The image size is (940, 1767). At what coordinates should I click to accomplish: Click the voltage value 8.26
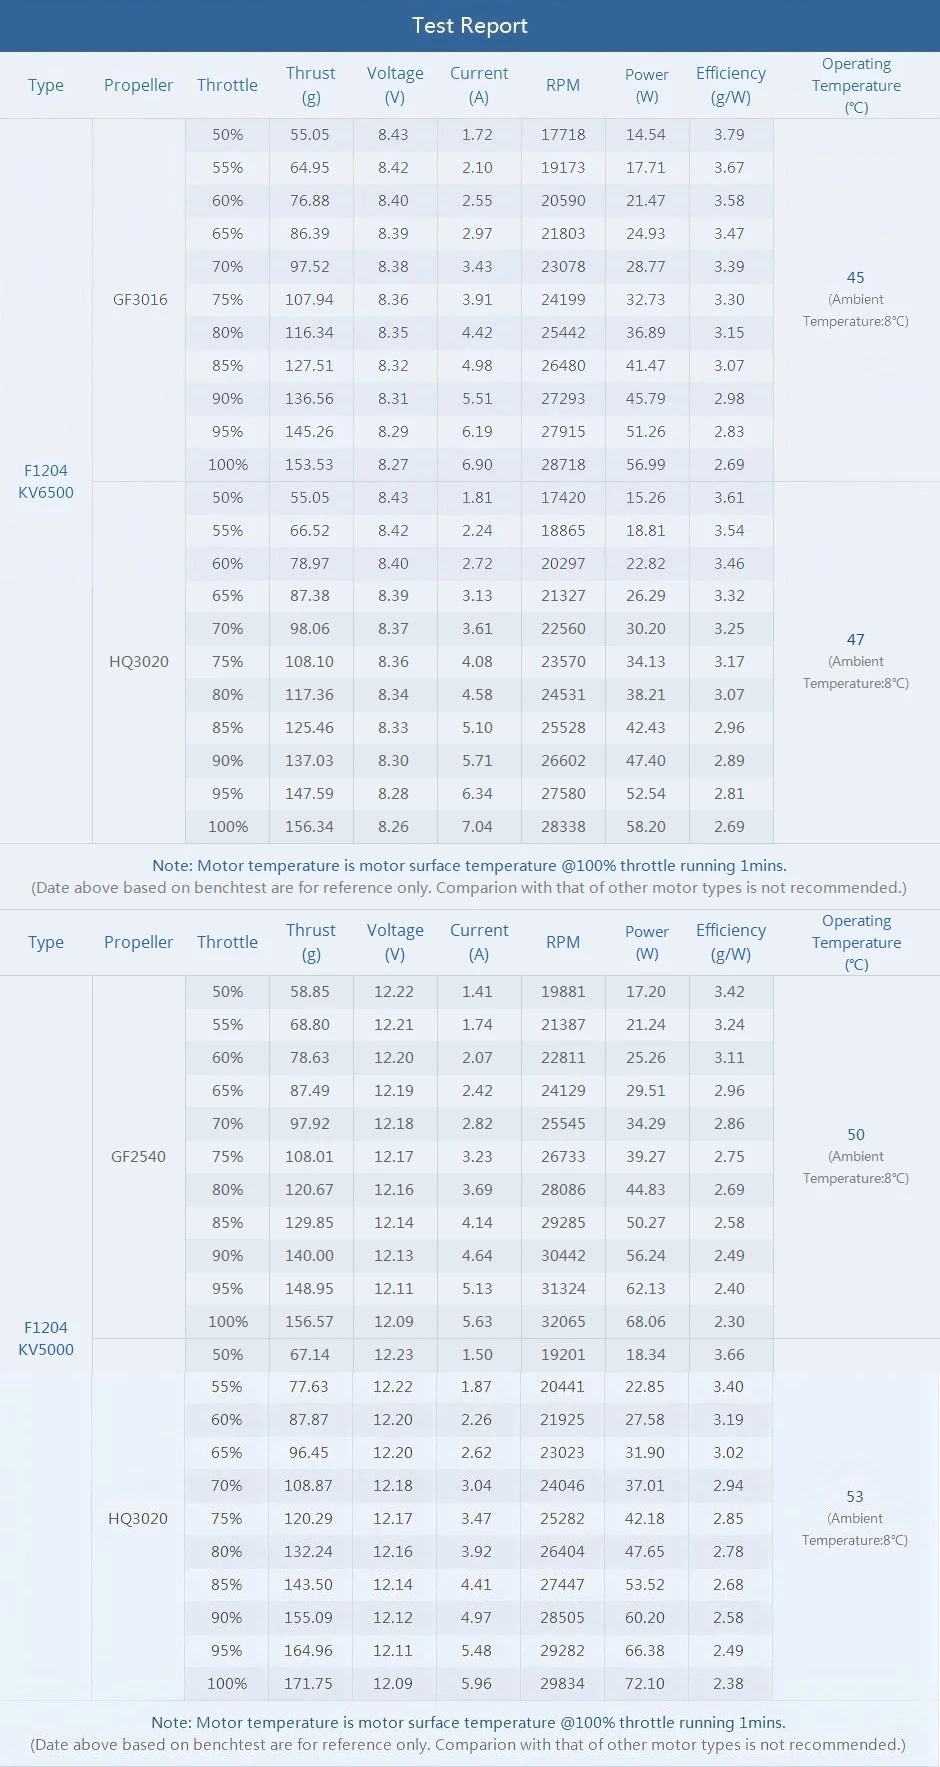[393, 826]
